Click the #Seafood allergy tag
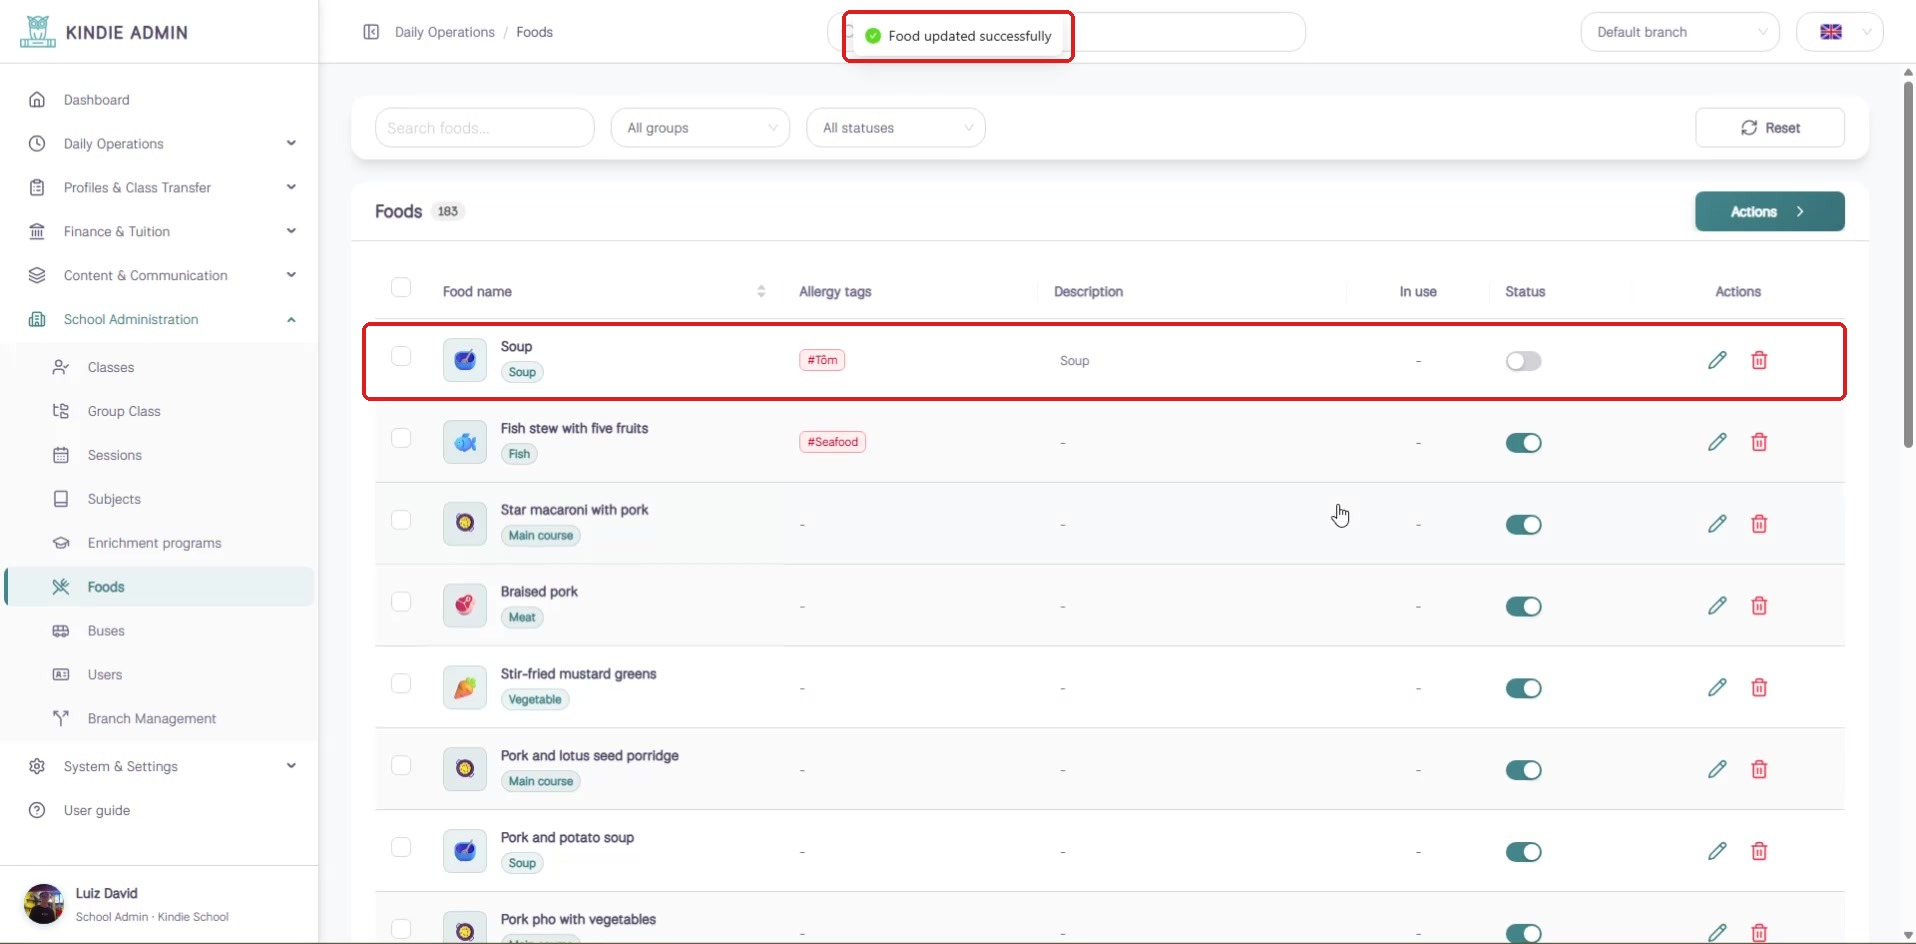The width and height of the screenshot is (1916, 944). pyautogui.click(x=833, y=442)
